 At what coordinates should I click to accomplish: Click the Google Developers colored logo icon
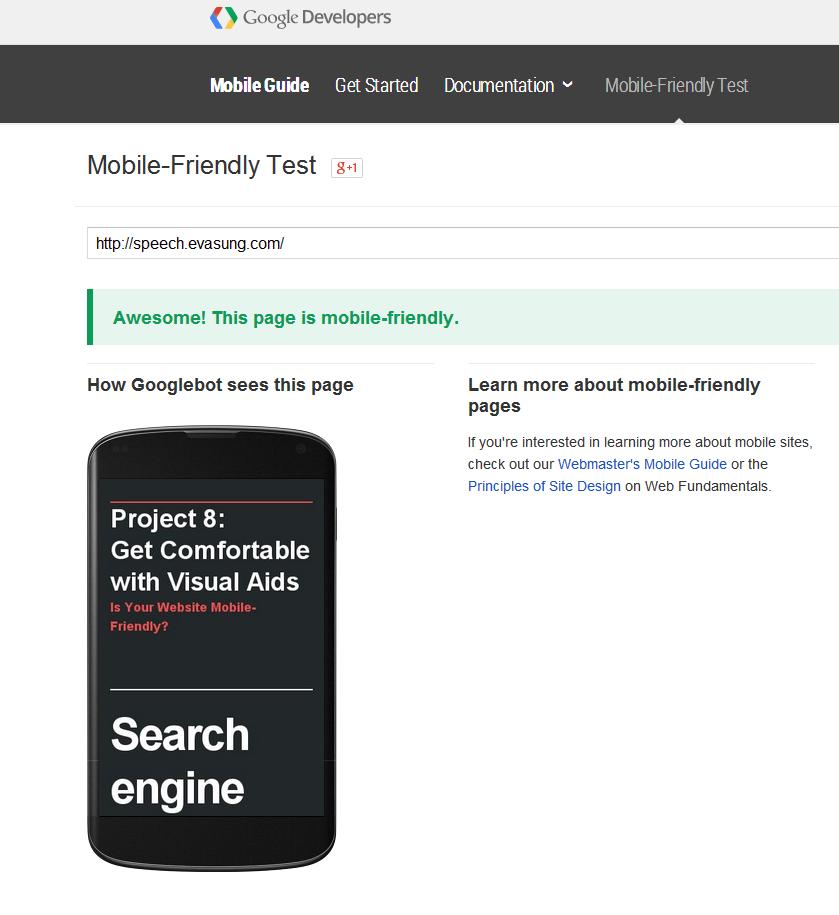223,18
